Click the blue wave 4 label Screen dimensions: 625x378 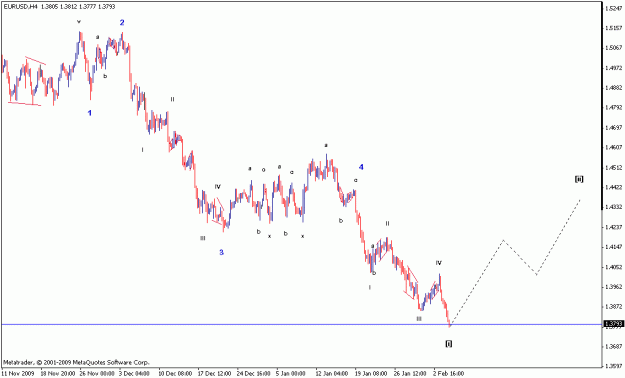tap(361, 167)
